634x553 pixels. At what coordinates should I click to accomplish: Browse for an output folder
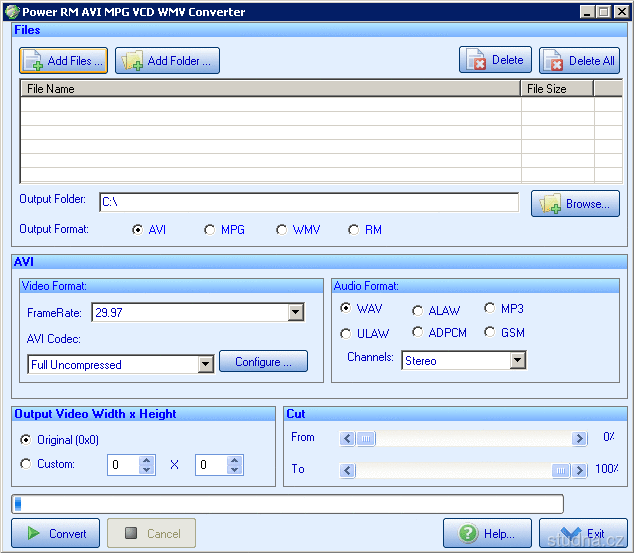[575, 204]
